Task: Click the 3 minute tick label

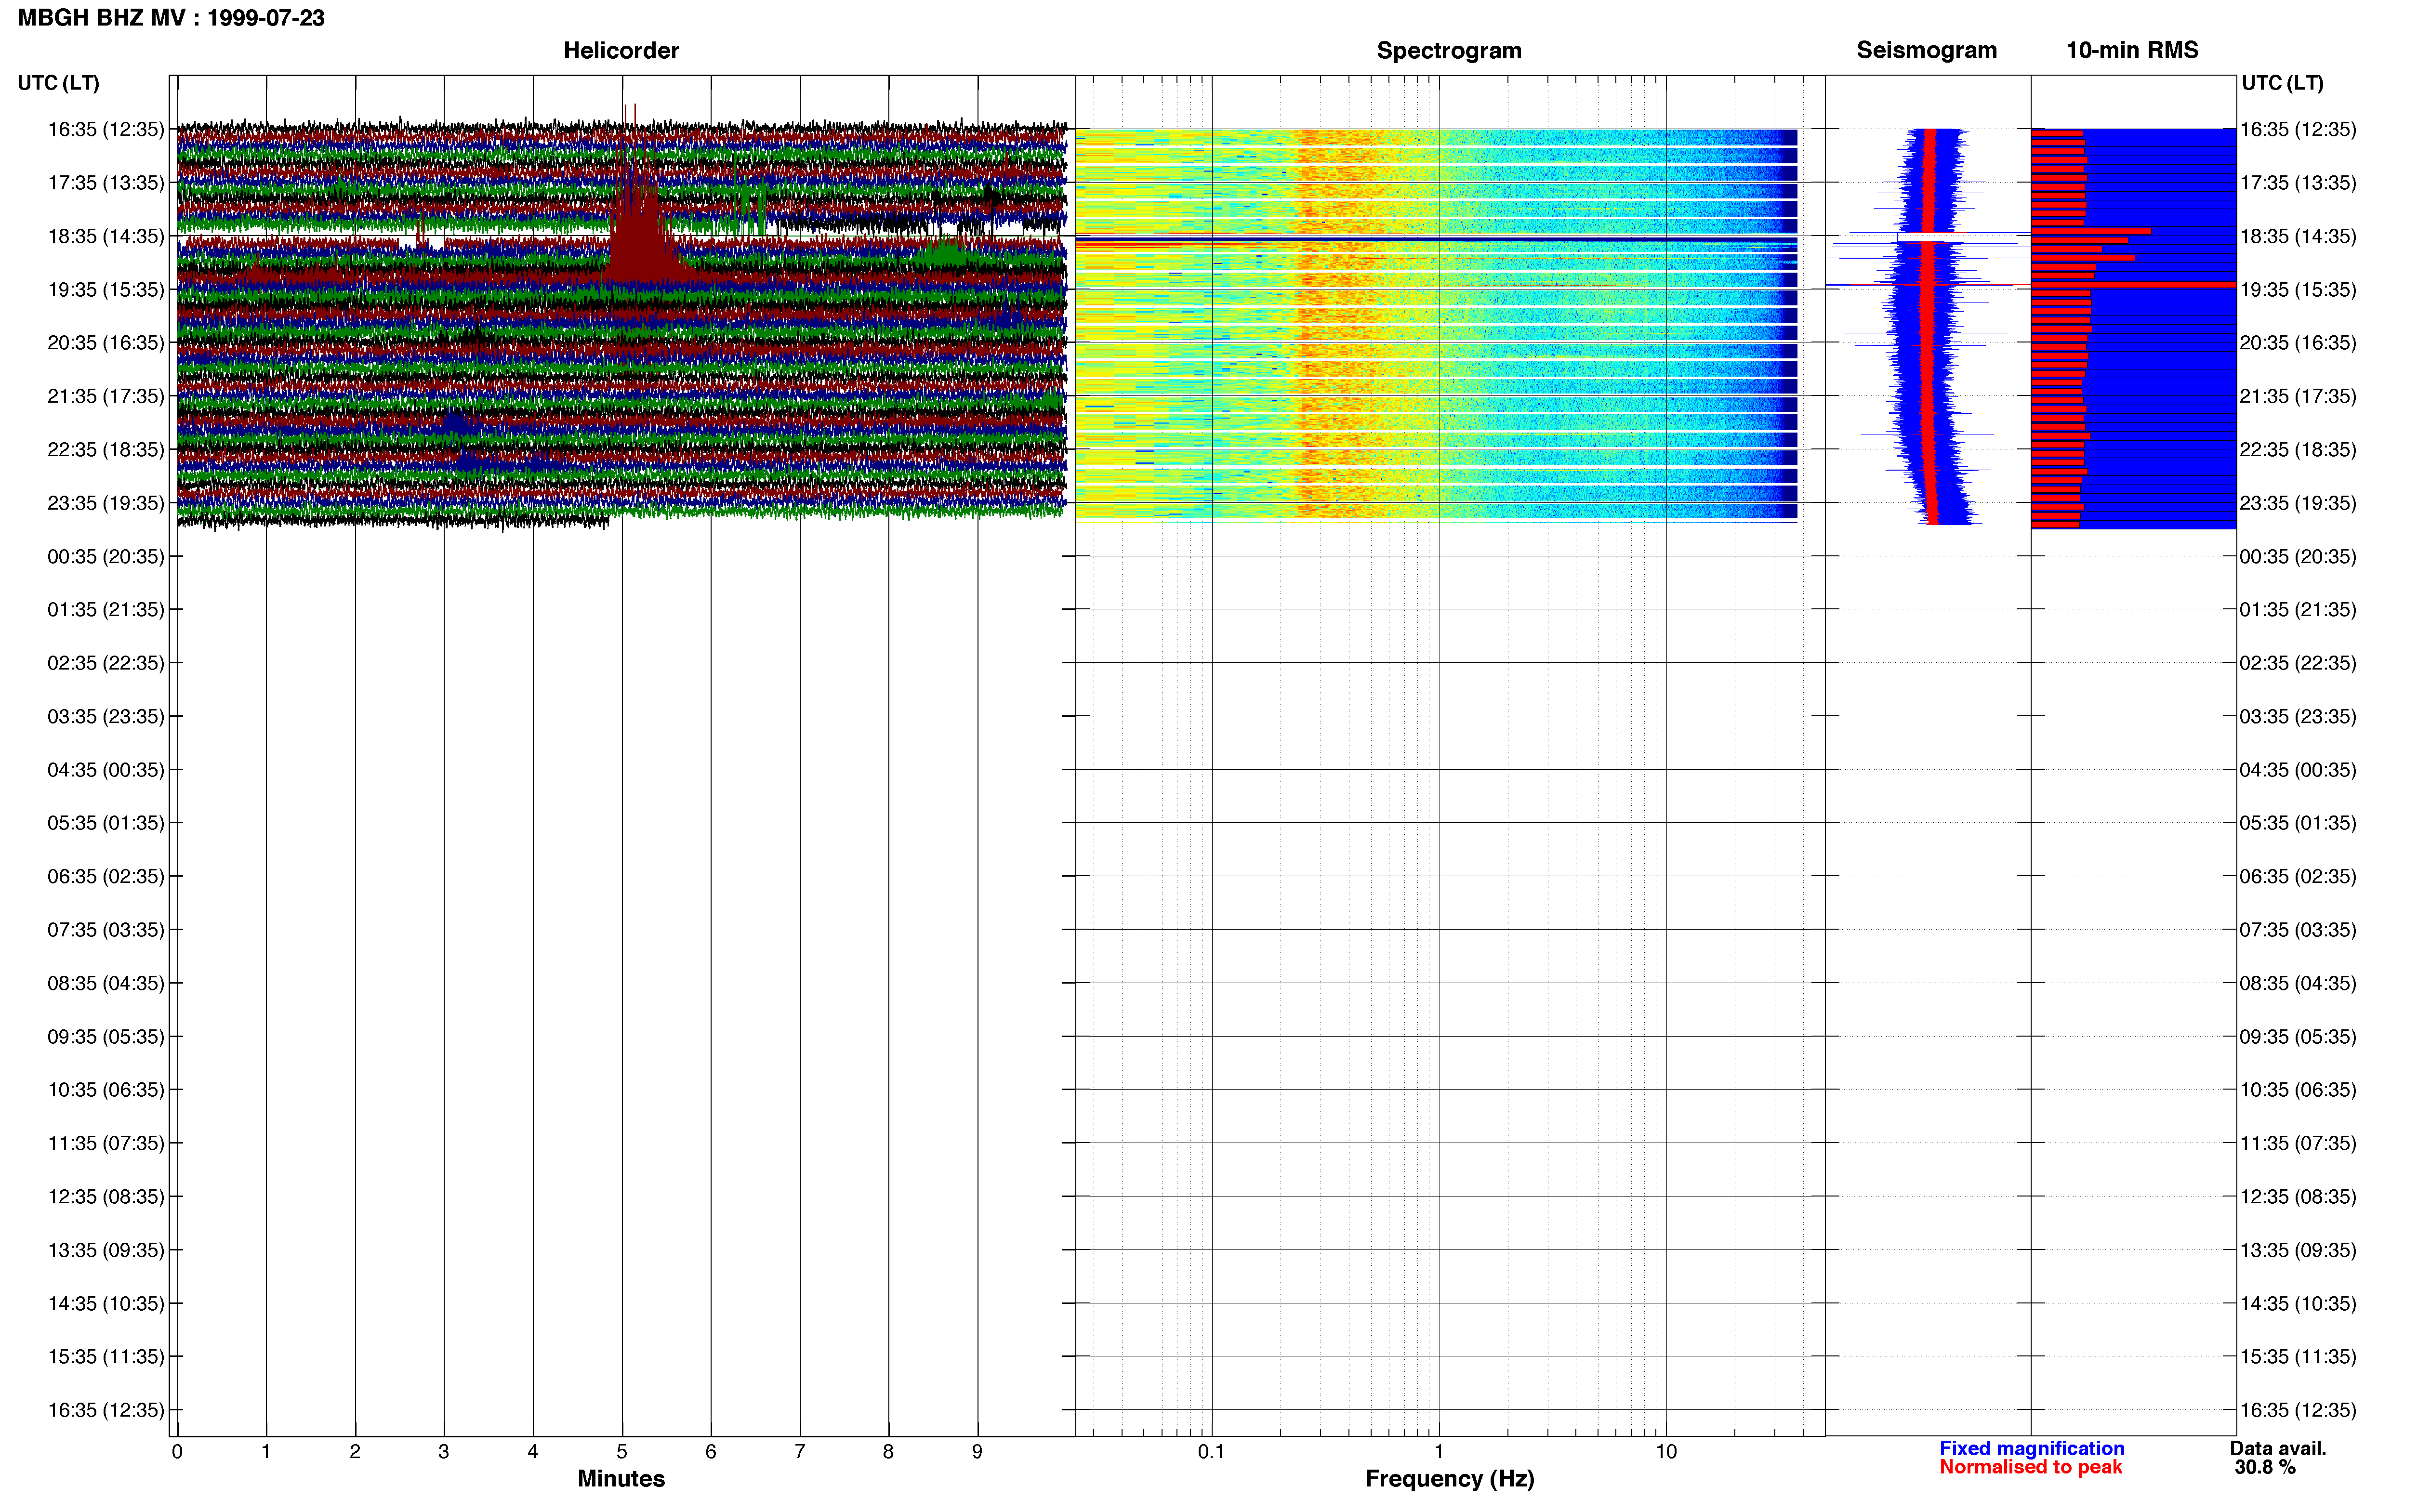Action: pos(444,1451)
